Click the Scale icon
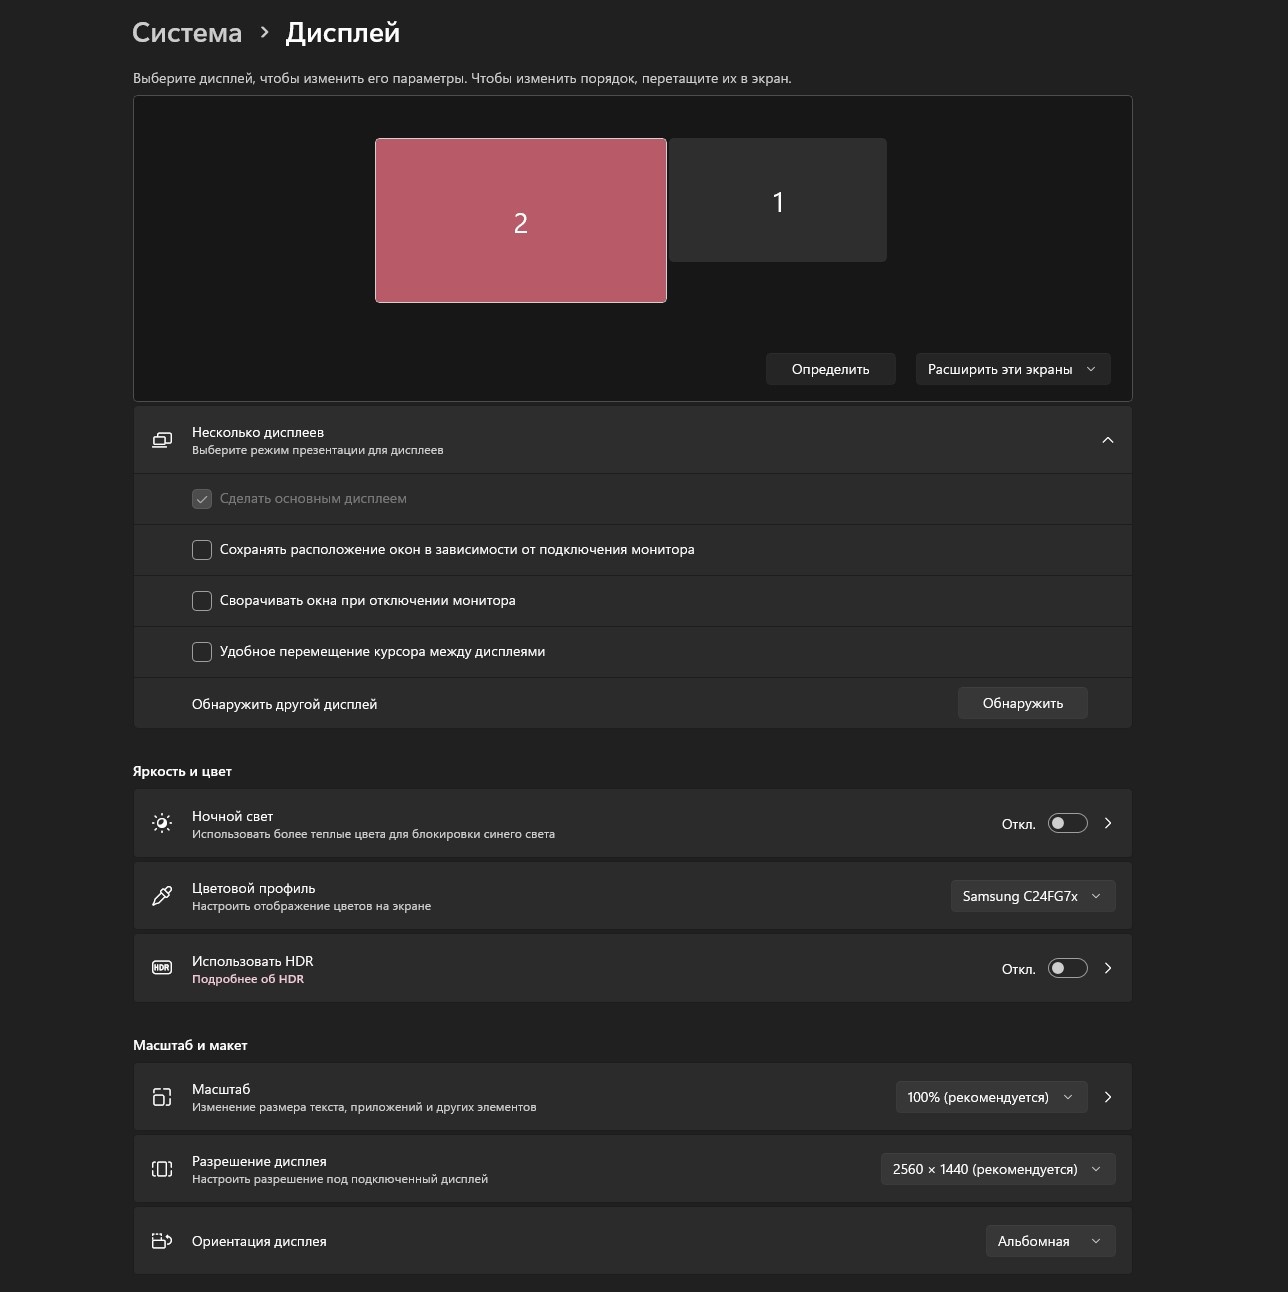This screenshot has height=1292, width=1288. (x=162, y=1097)
